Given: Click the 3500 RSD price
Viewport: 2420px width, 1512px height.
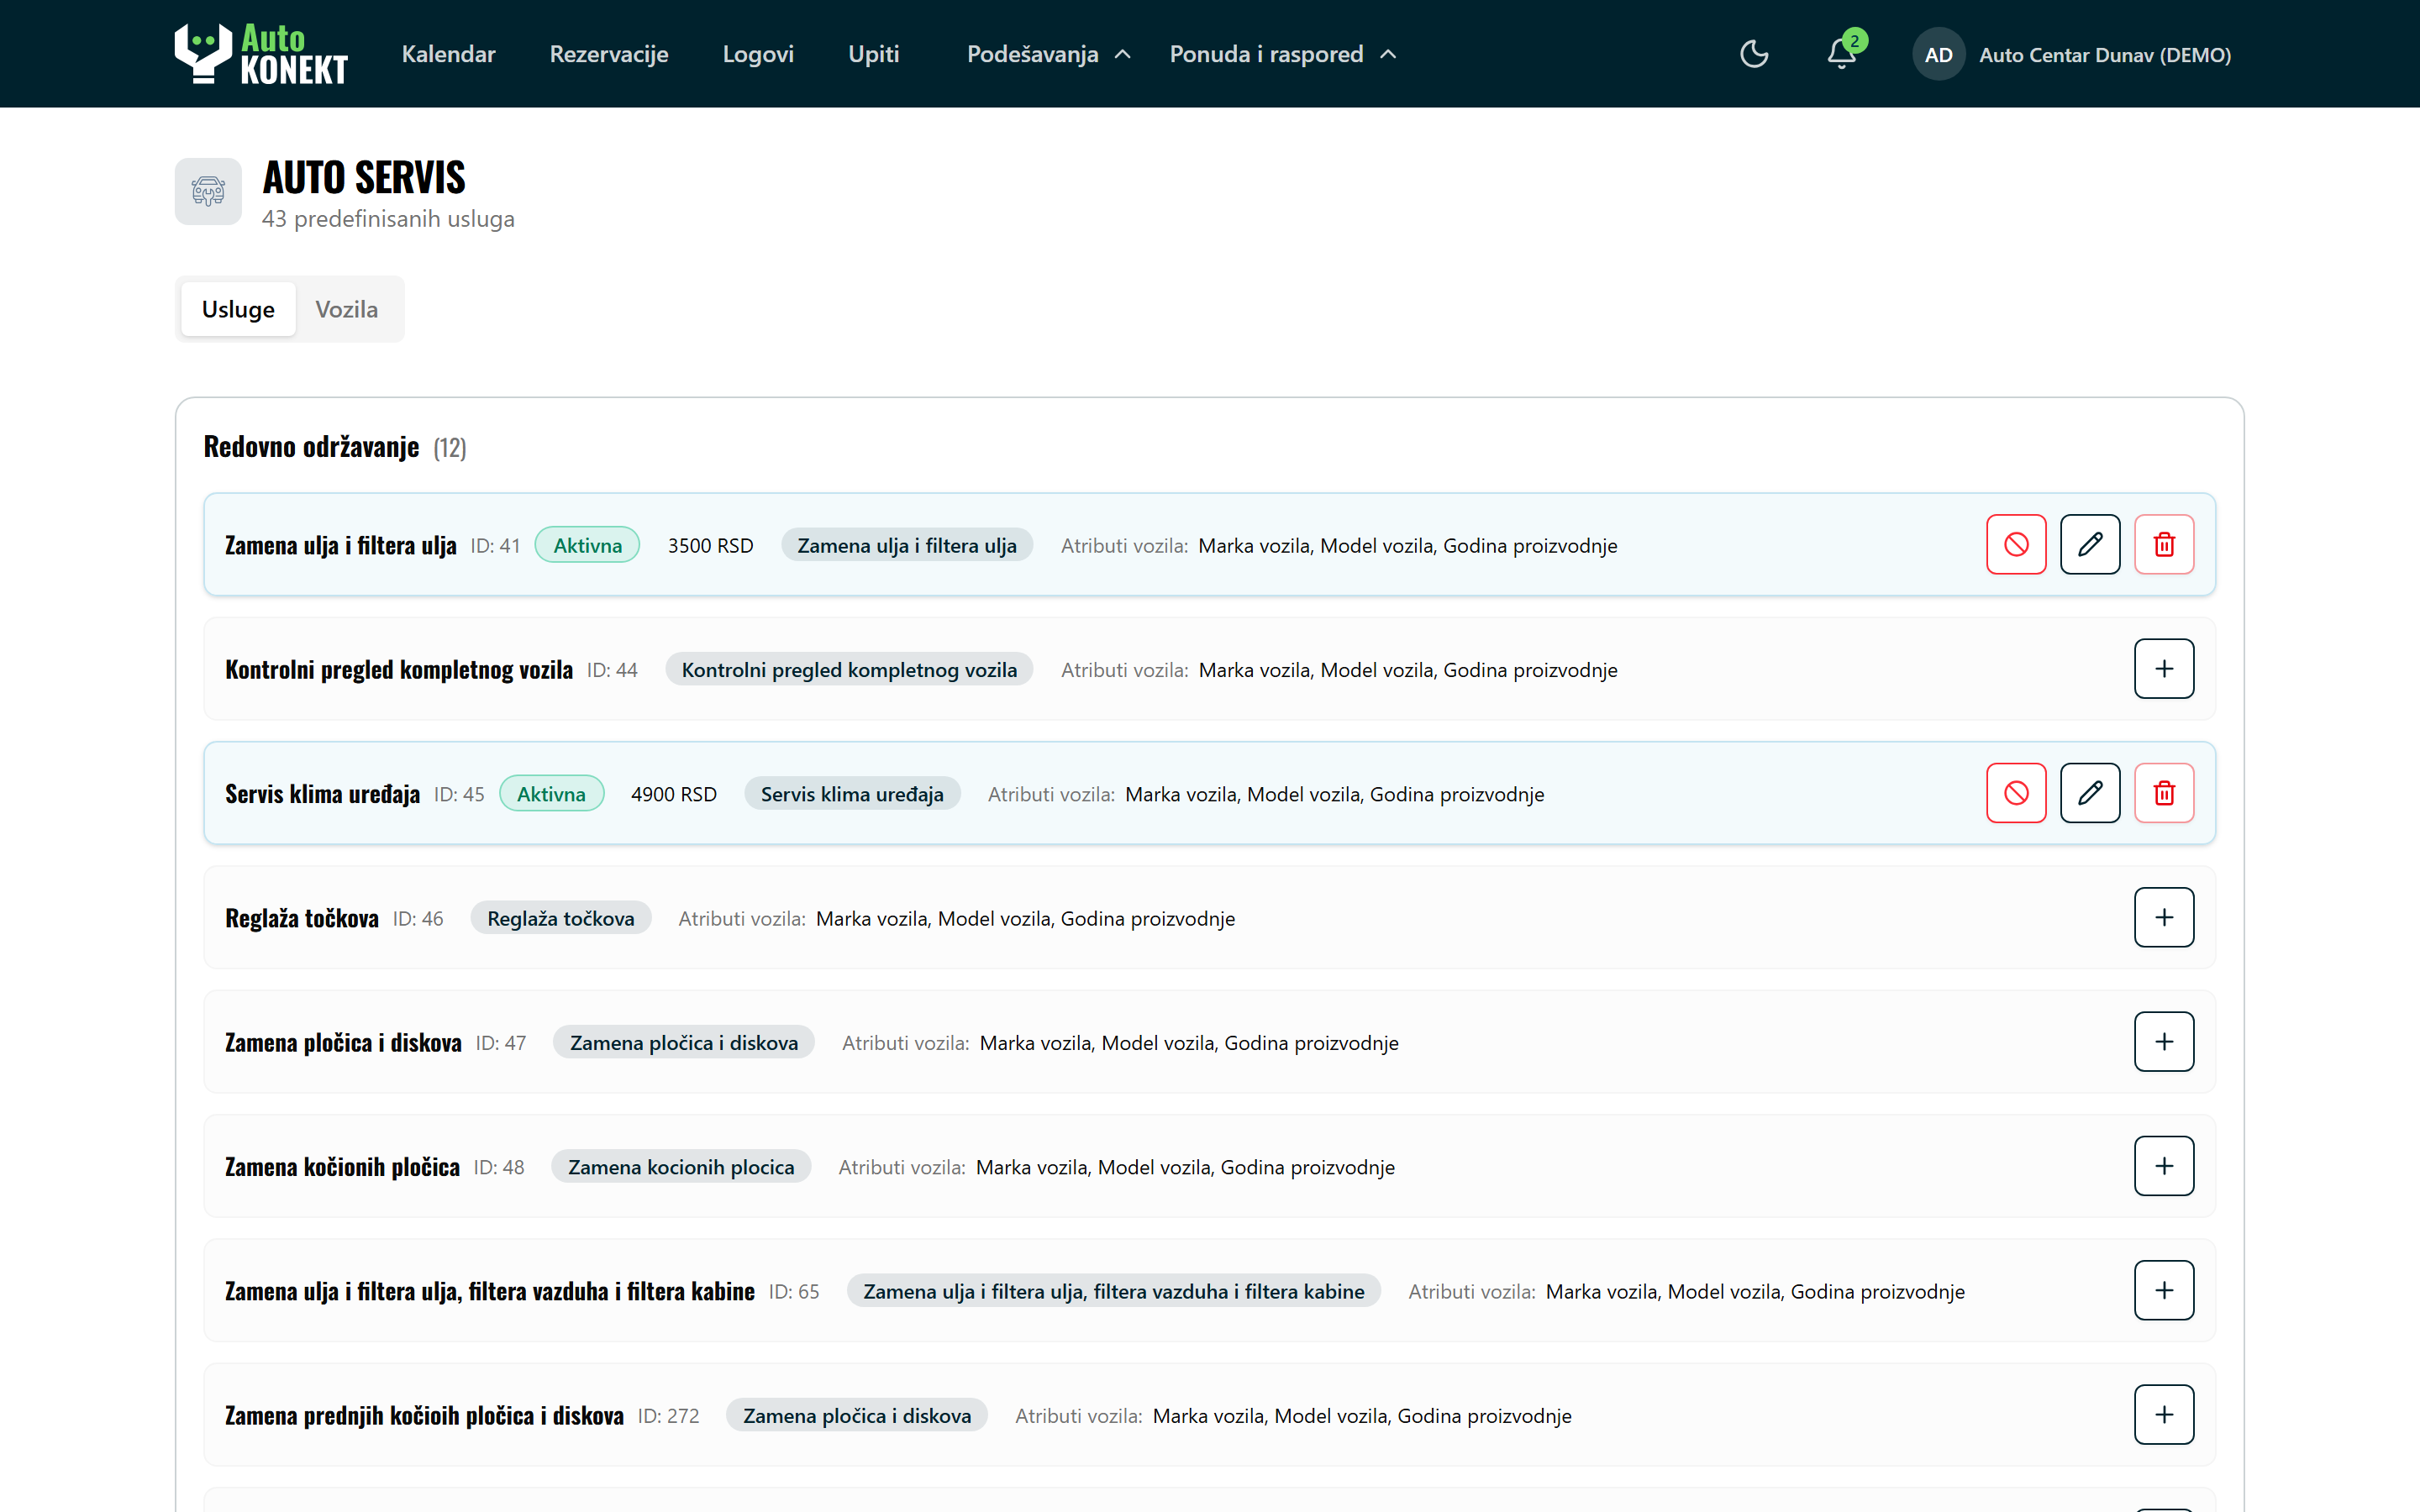Looking at the screenshot, I should 710,545.
